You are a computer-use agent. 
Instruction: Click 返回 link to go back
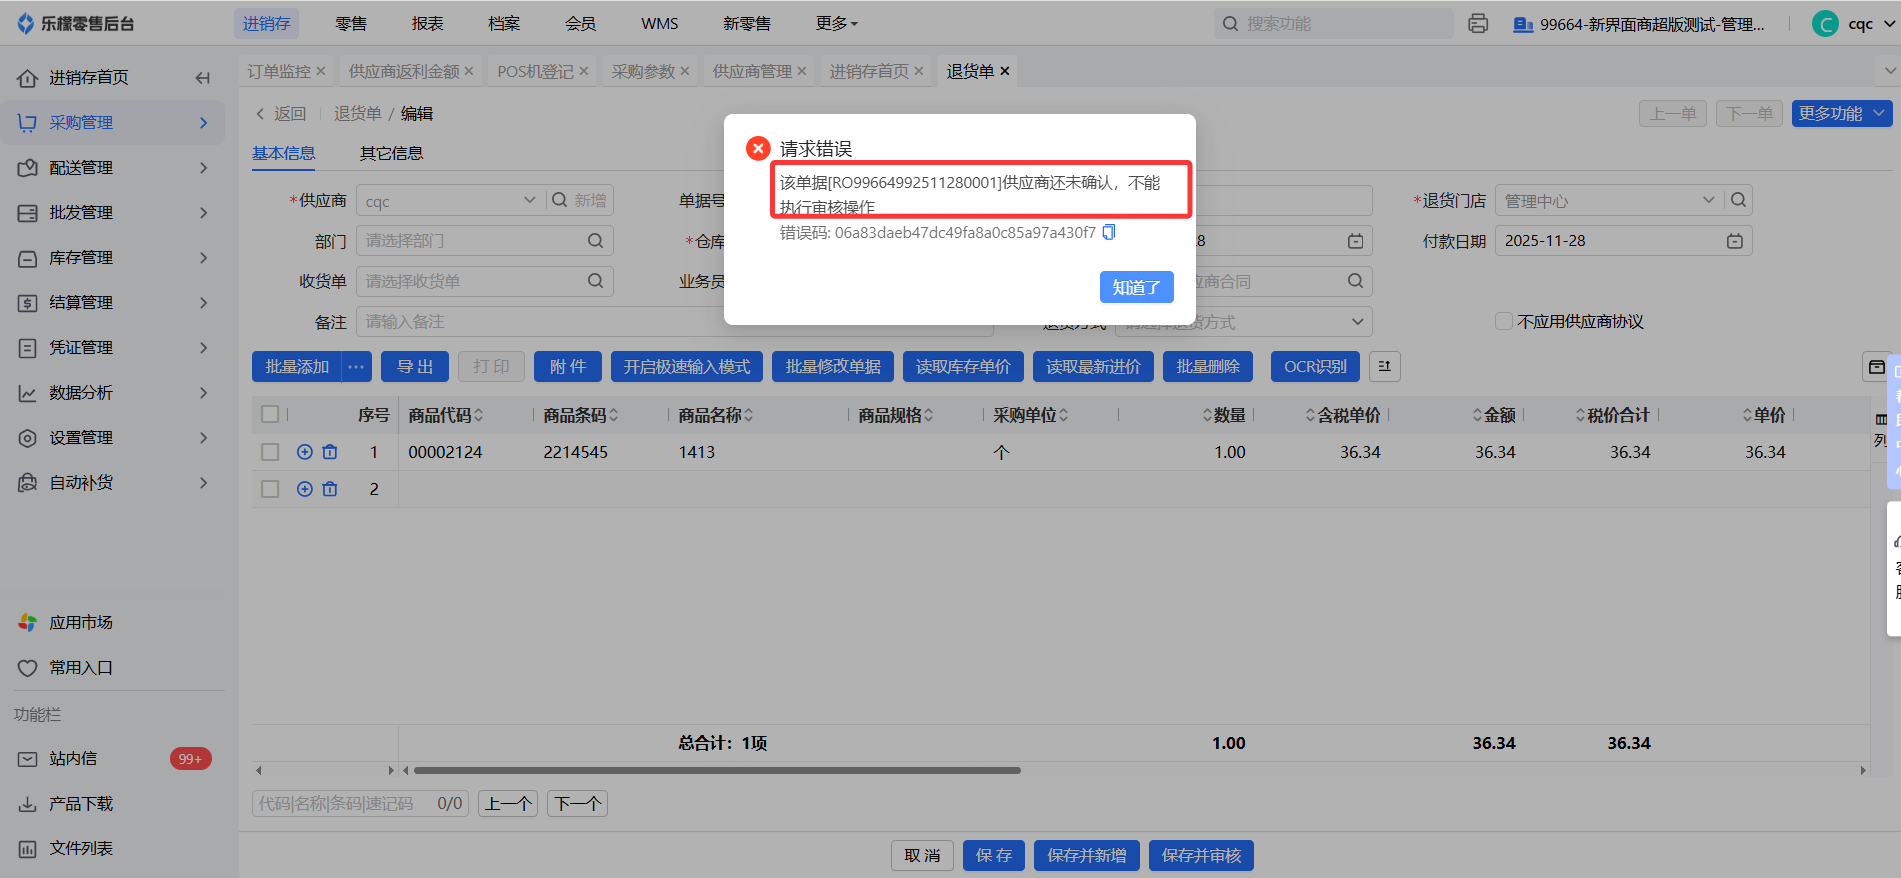click(x=281, y=114)
